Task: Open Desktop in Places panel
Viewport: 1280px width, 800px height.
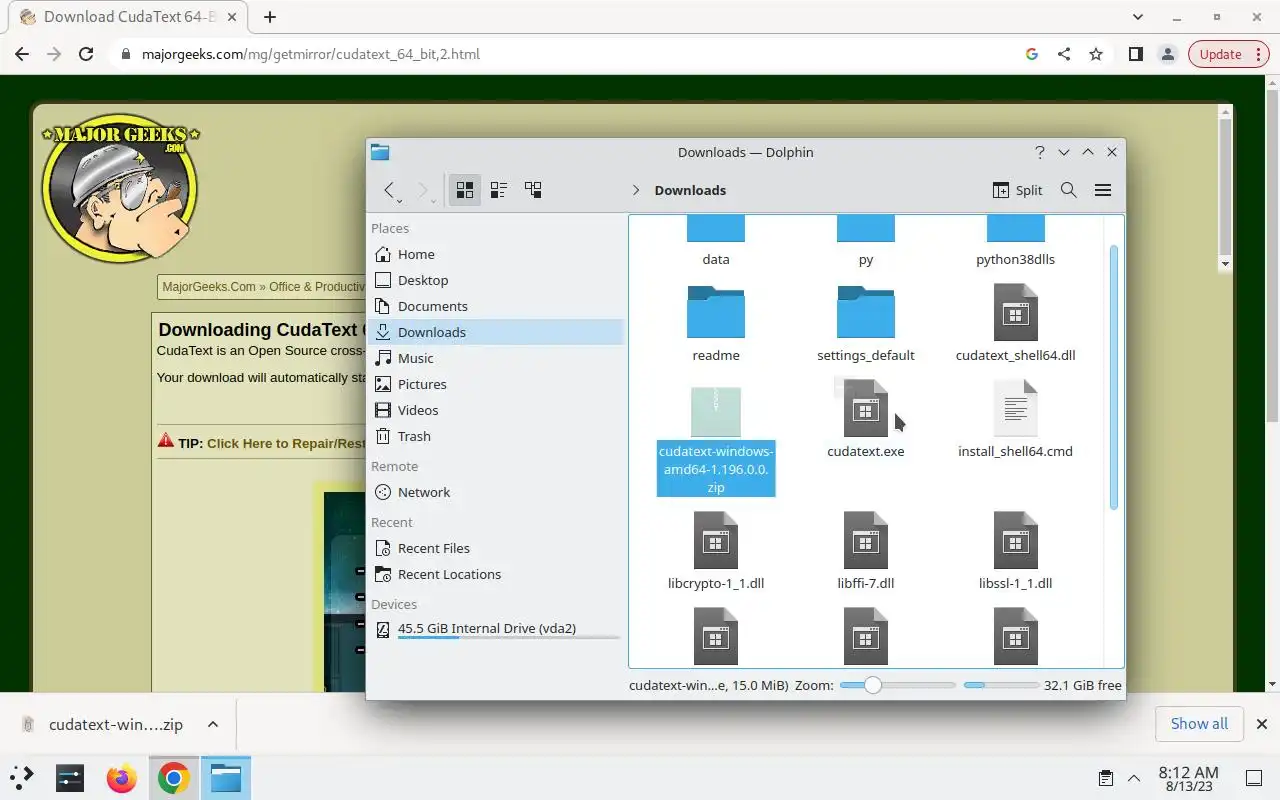Action: tap(496, 280)
